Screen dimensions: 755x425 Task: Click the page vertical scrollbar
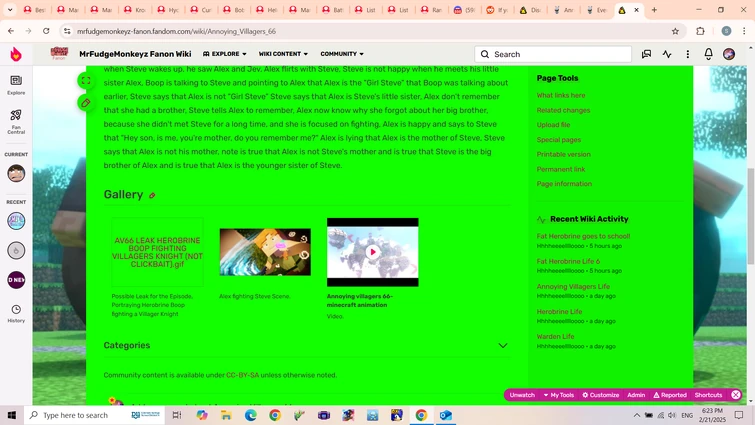tap(750, 217)
